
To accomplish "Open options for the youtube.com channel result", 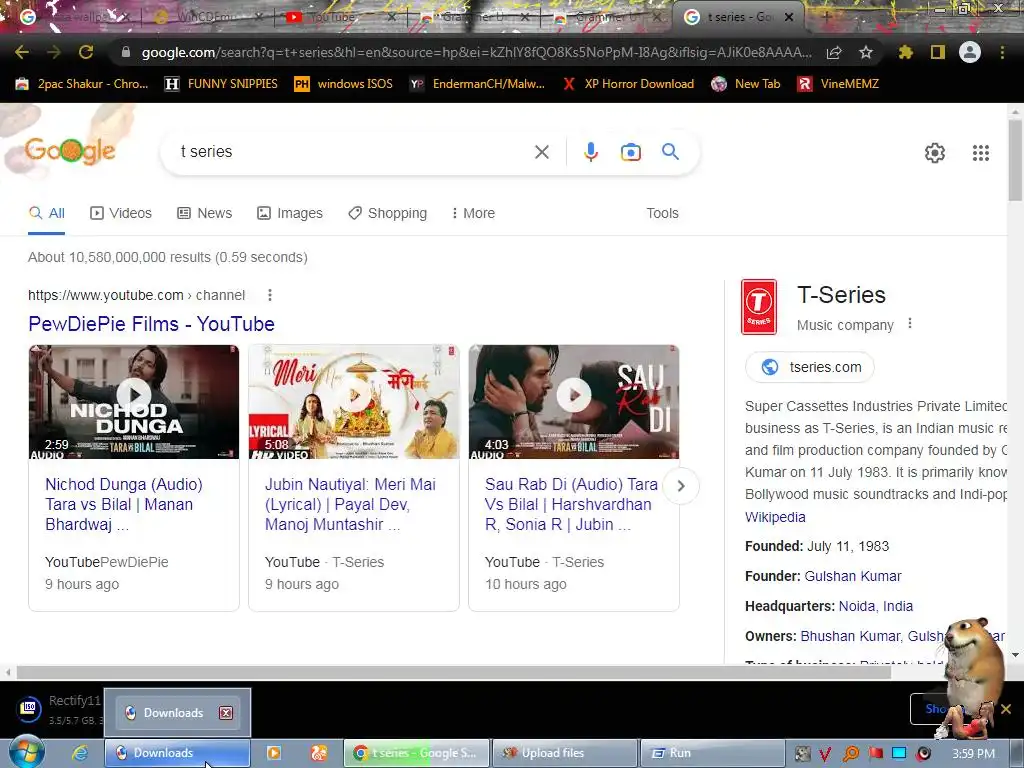I will (x=270, y=295).
